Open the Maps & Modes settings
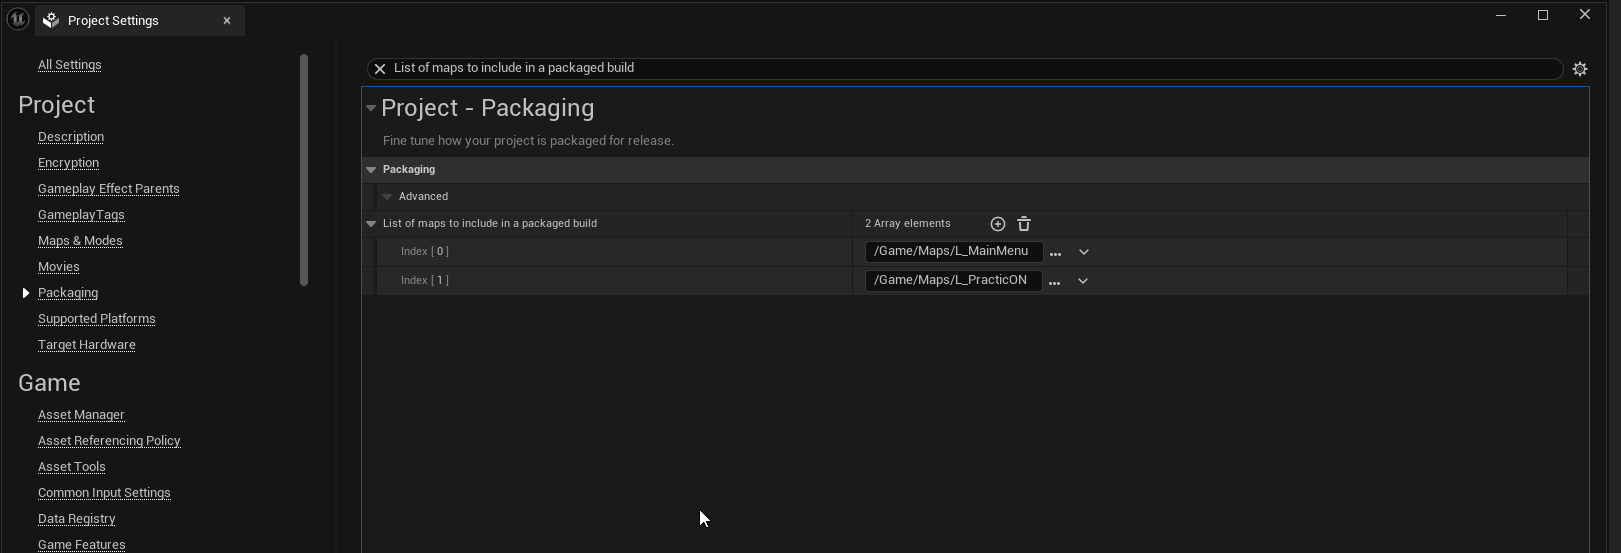This screenshot has height=553, width=1621. (x=80, y=241)
